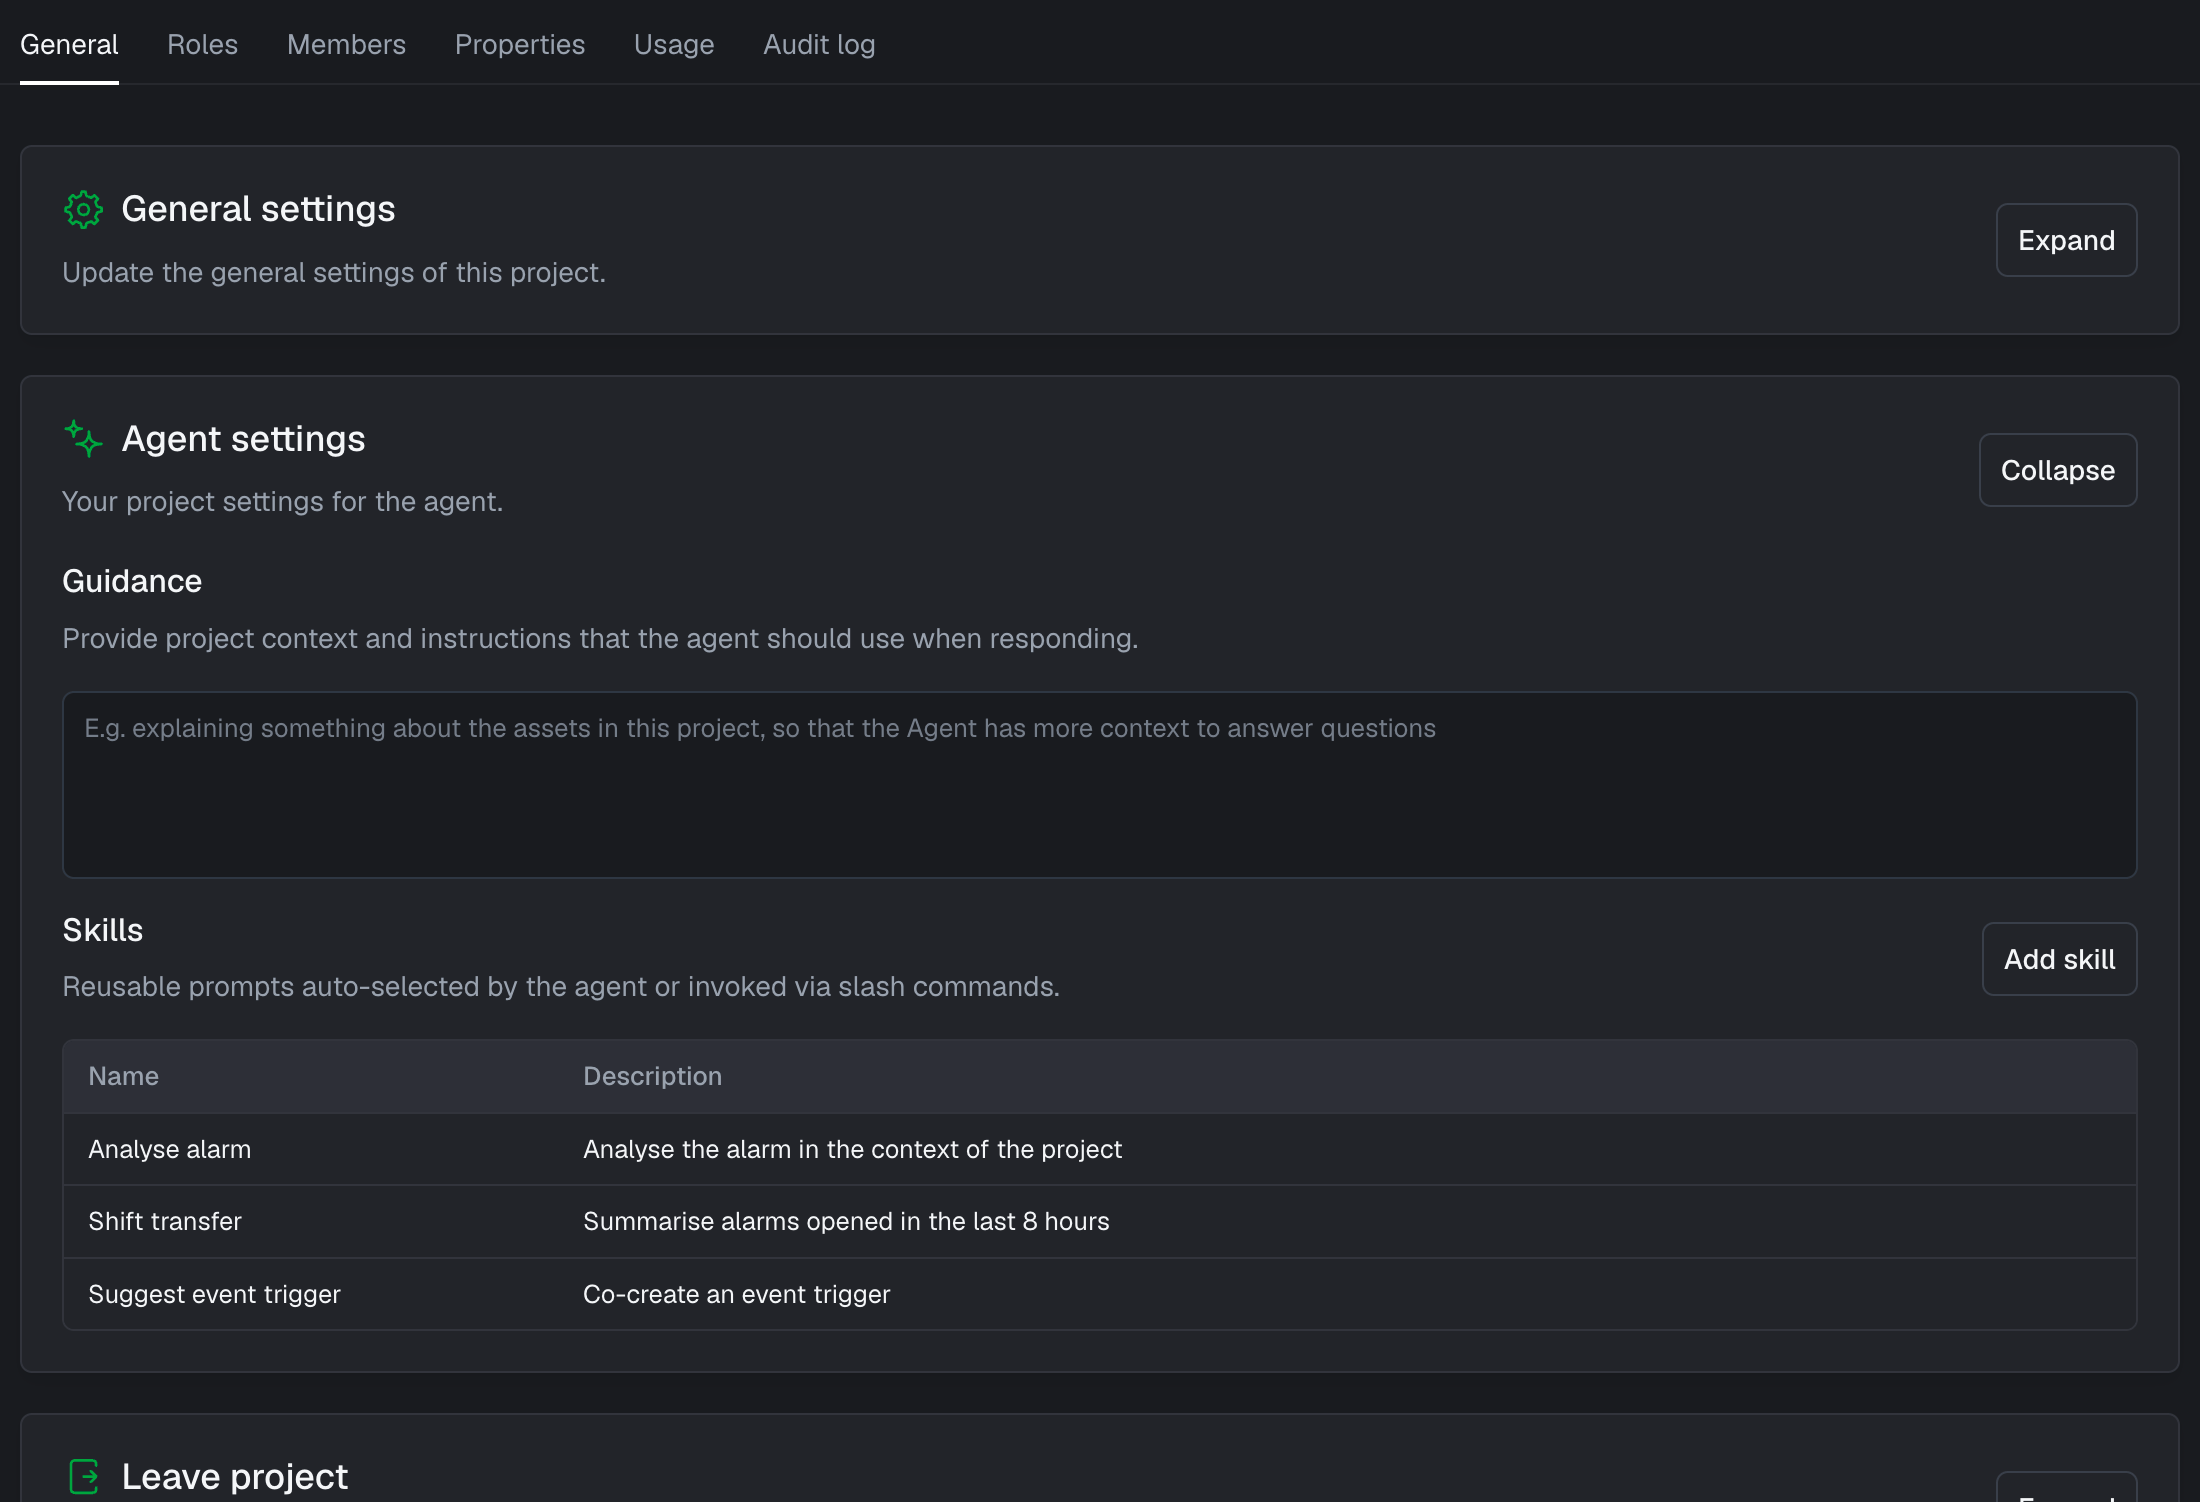This screenshot has width=2200, height=1502.
Task: Expand the Leave project section
Action: 2066,1489
